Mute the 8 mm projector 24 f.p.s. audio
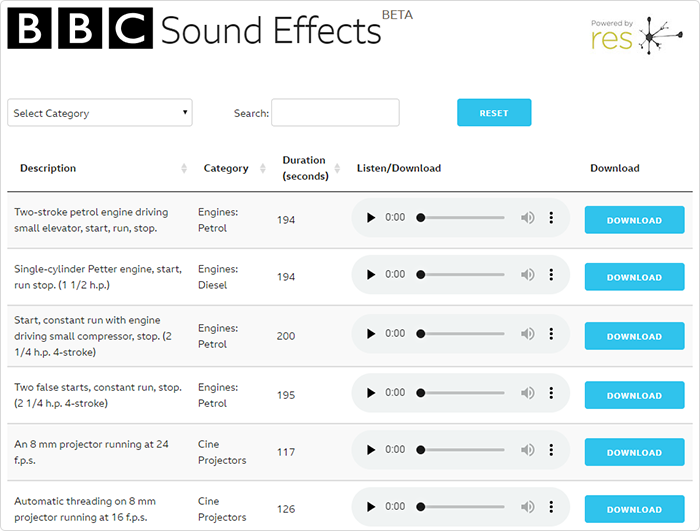 (527, 450)
